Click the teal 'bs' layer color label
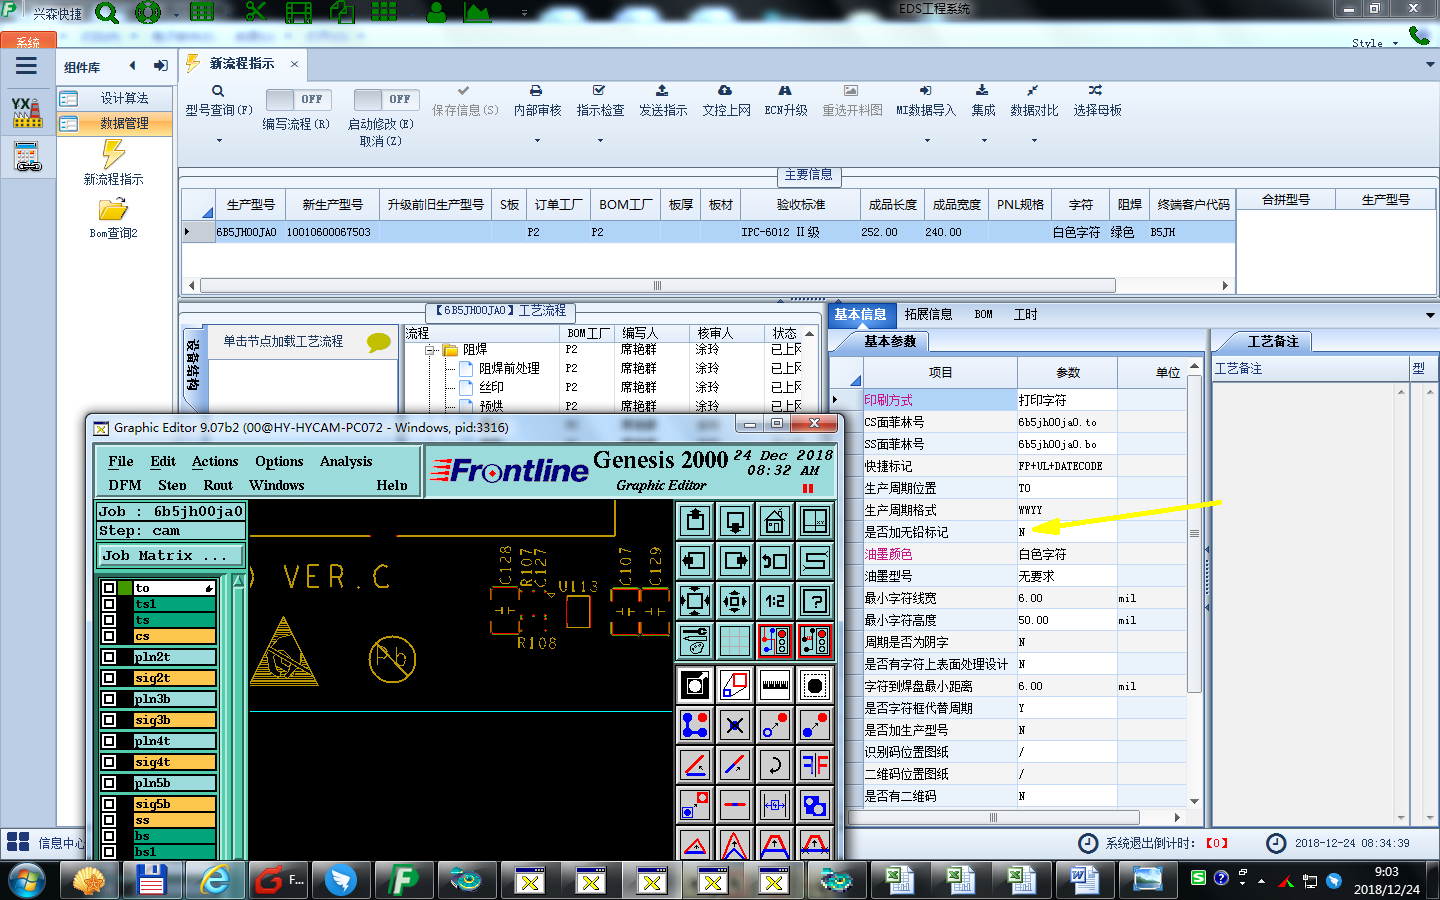The image size is (1440, 900). (175, 836)
